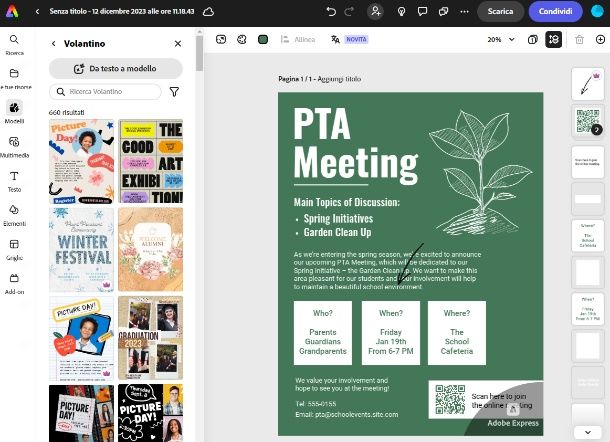The width and height of the screenshot is (610, 442).
Task: Click the Ricerca Volantino search field
Action: (x=105, y=92)
